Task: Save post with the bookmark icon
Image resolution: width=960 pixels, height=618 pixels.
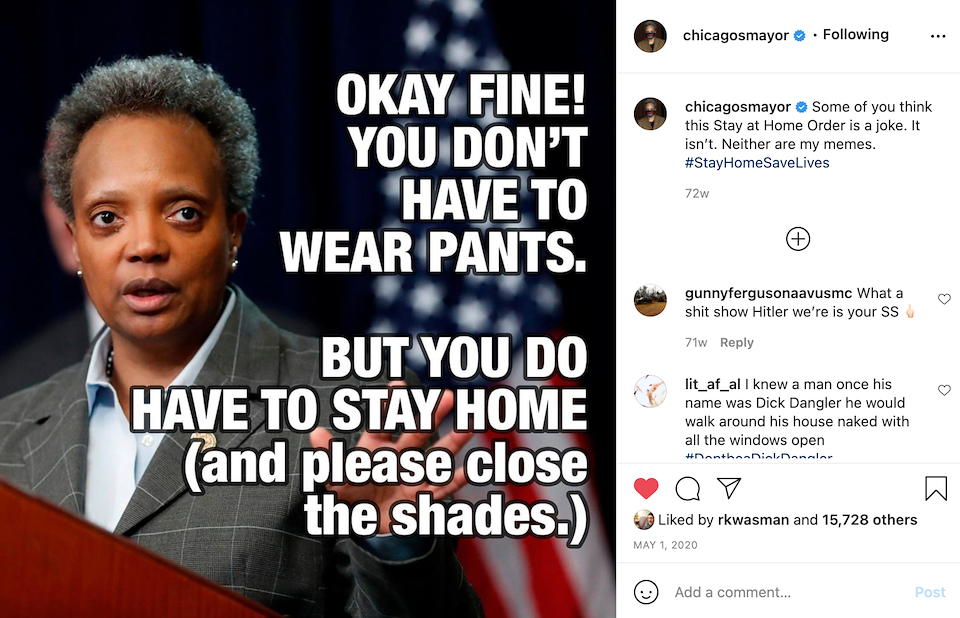Action: (x=936, y=488)
